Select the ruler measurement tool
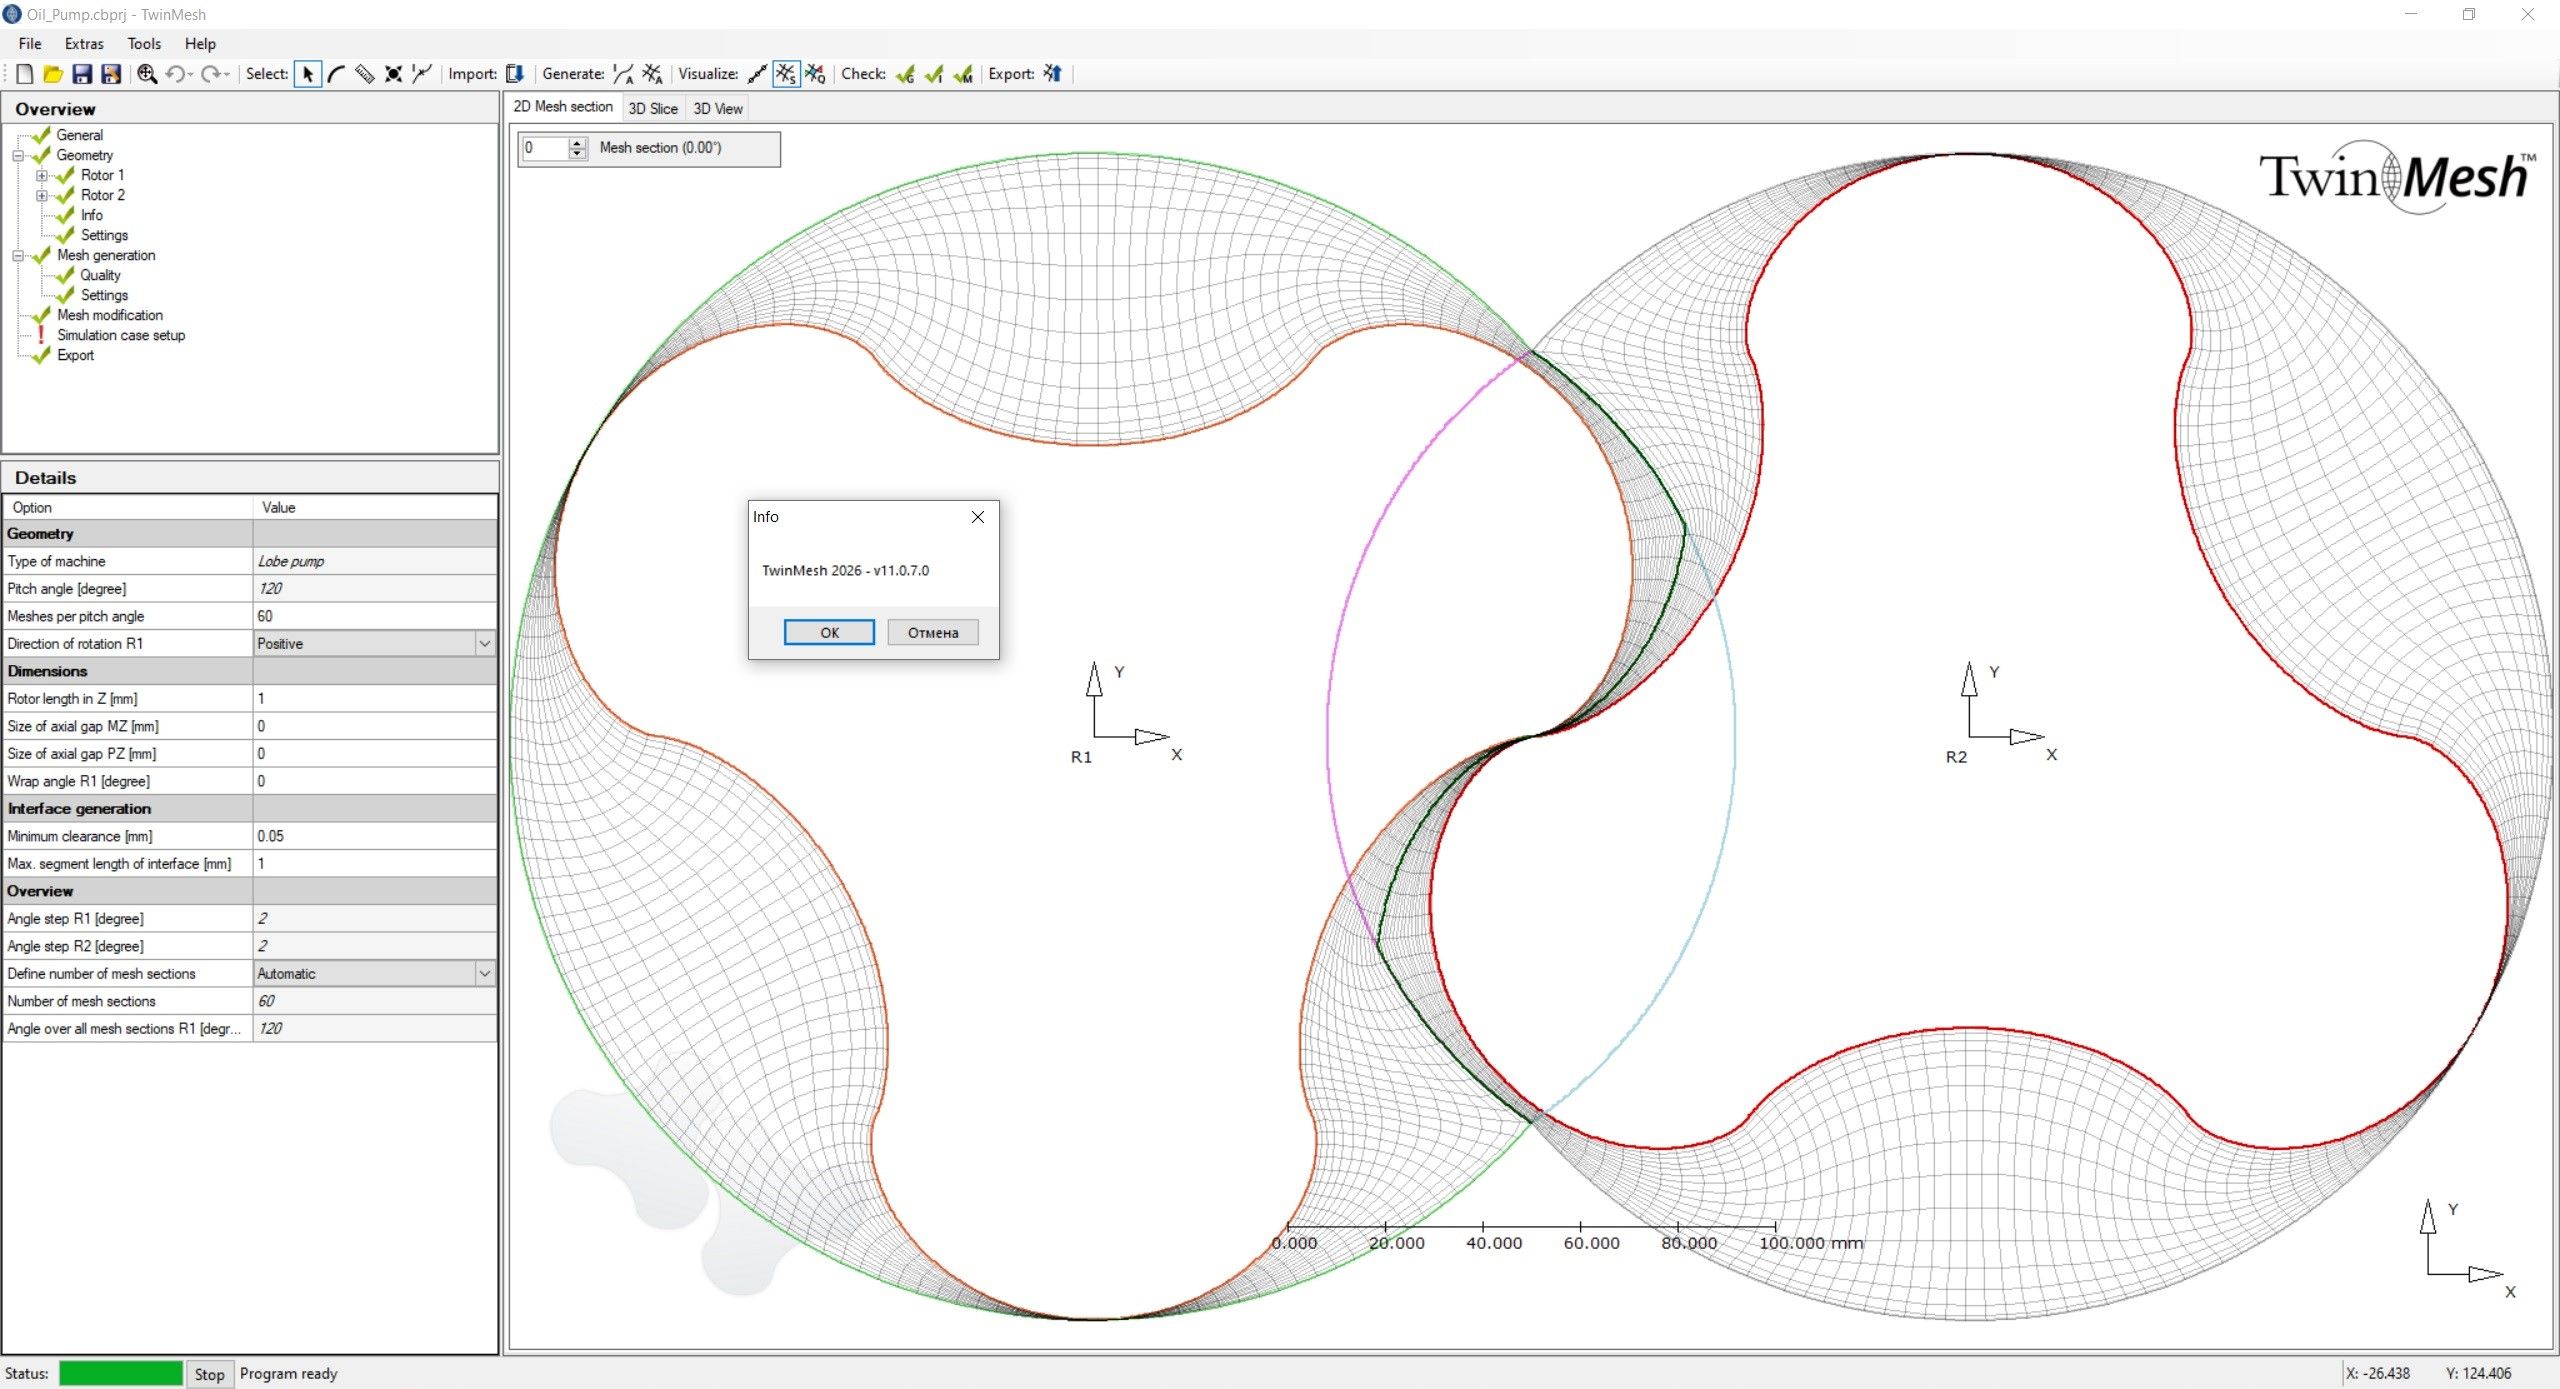The image size is (2560, 1389). tap(365, 74)
